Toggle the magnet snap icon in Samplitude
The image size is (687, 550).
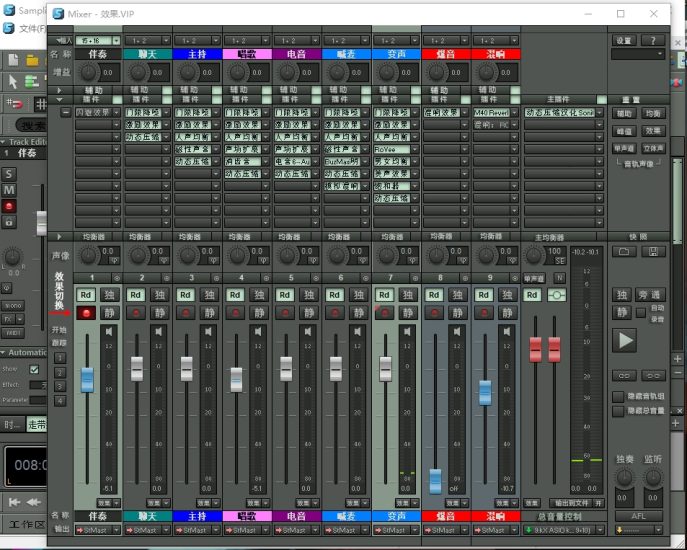point(14,104)
